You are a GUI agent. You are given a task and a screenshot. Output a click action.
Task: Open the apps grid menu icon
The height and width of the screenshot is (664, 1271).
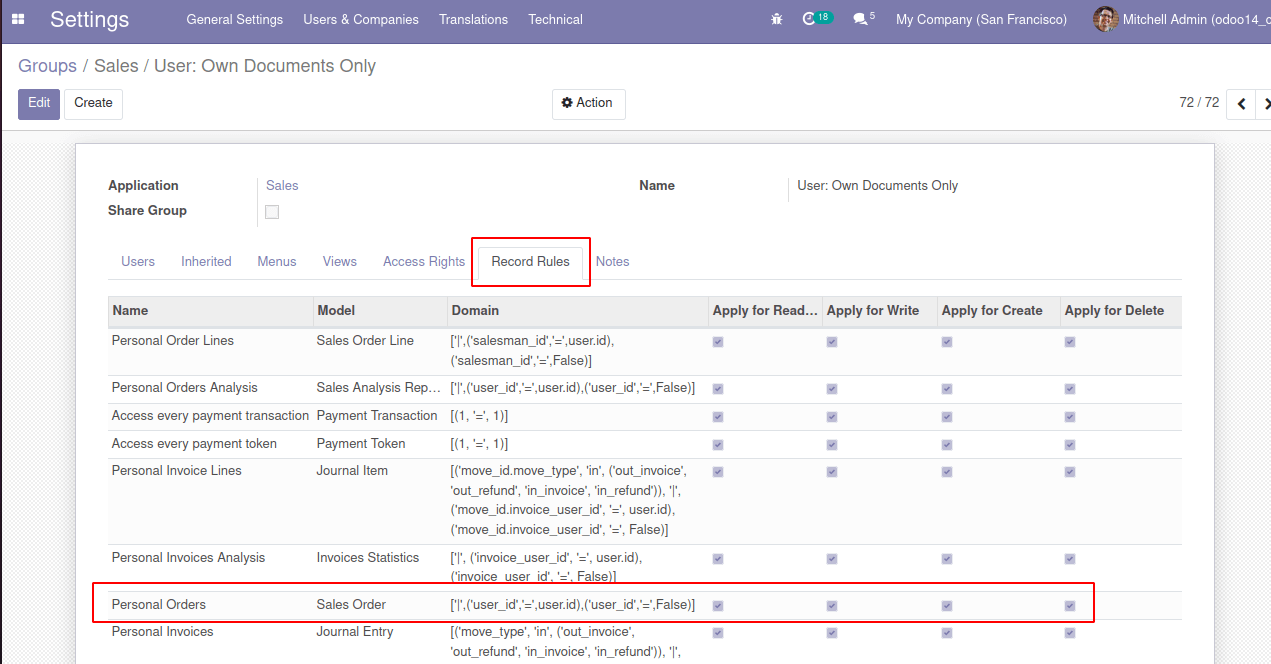[18, 19]
